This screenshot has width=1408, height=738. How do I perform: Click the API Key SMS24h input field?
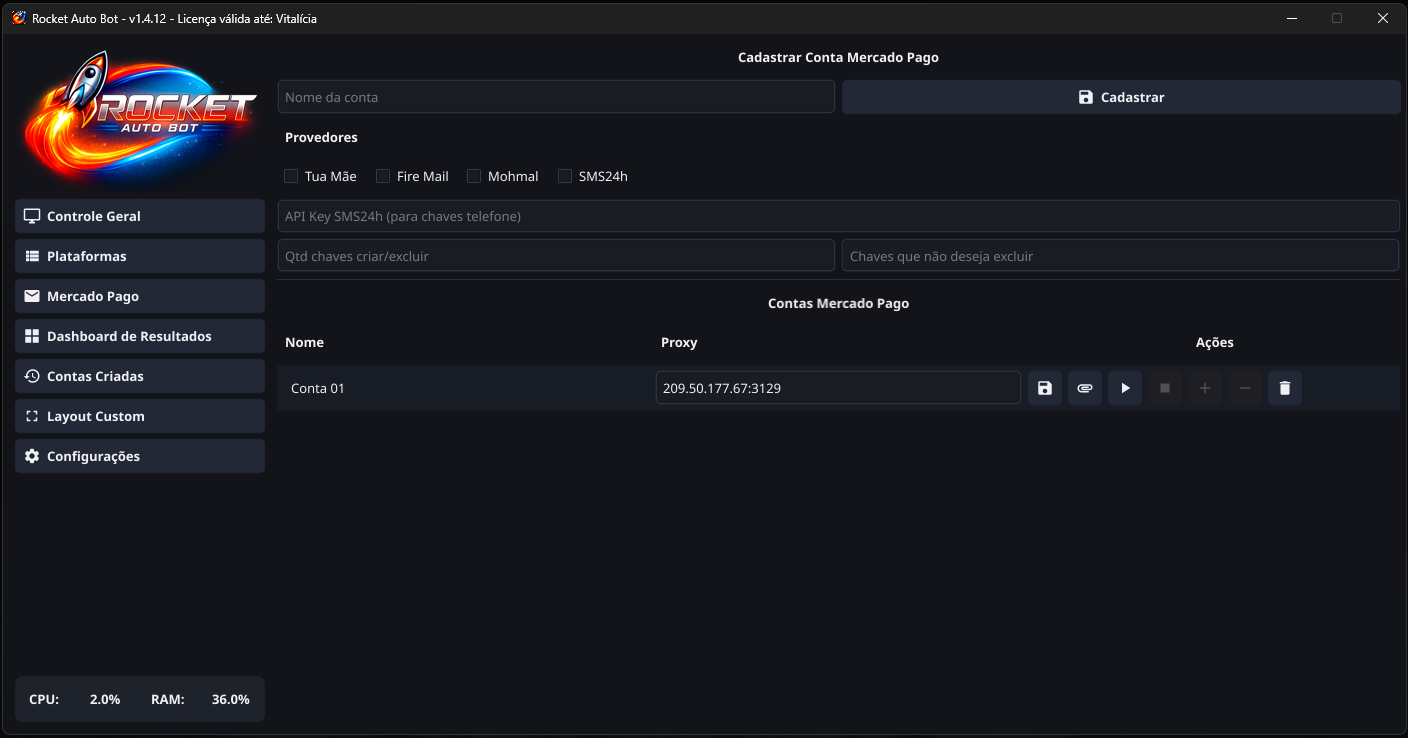(x=838, y=216)
